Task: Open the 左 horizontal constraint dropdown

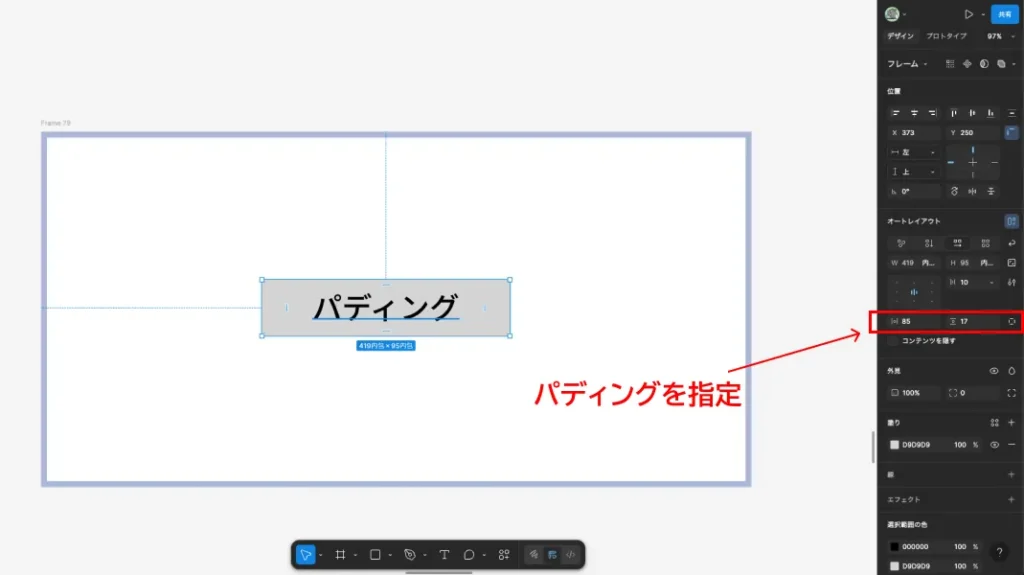Action: tap(915, 153)
